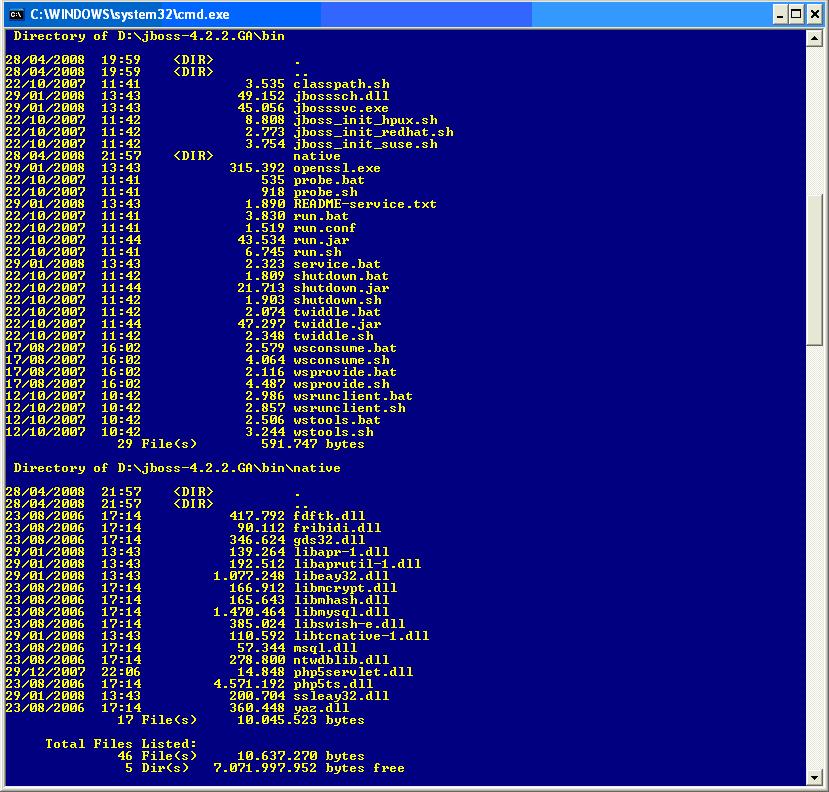
Task: Click the service.bat file name
Action: tap(337, 264)
